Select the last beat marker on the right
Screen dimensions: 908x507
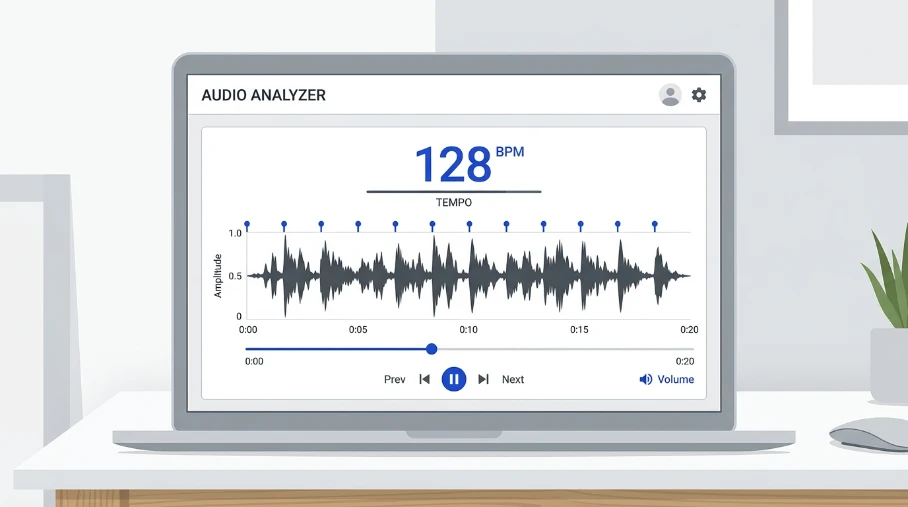(x=655, y=226)
